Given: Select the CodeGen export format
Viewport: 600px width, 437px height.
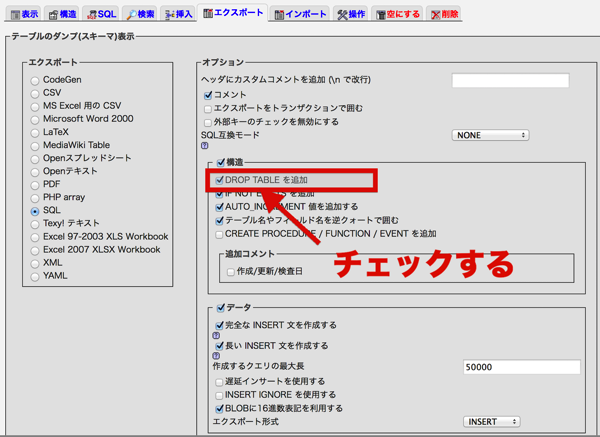Looking at the screenshot, I should tap(35, 80).
